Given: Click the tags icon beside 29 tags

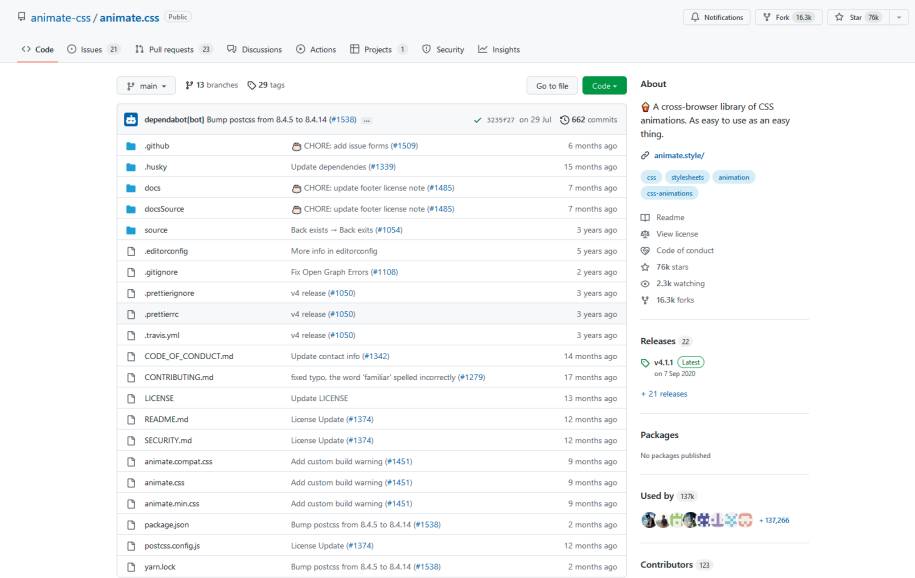Looking at the screenshot, I should 252,85.
